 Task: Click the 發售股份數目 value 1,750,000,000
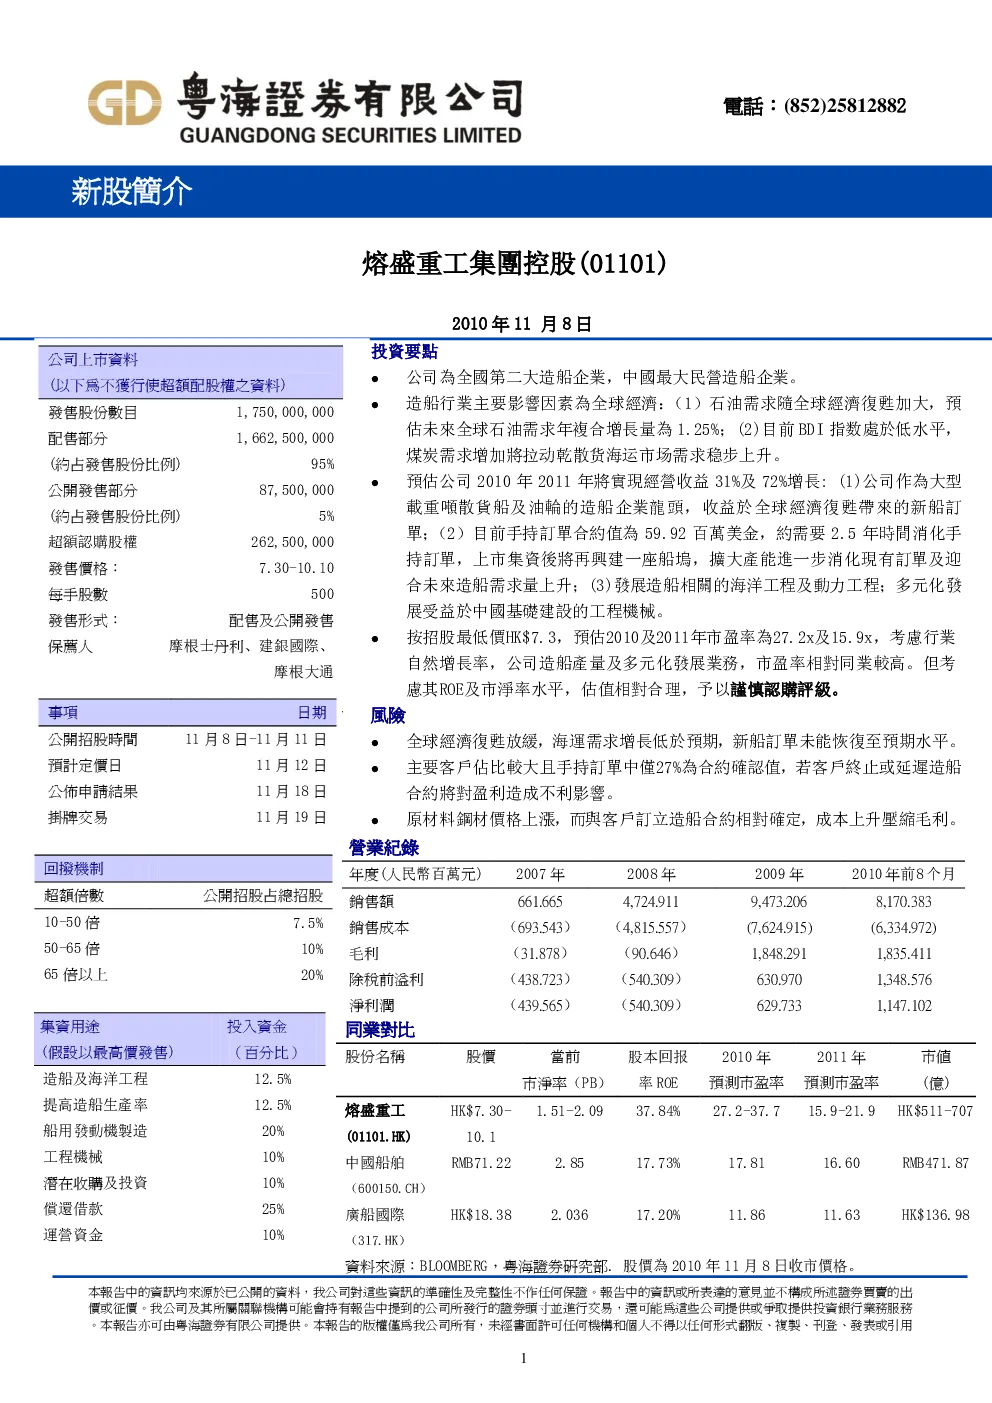point(285,412)
